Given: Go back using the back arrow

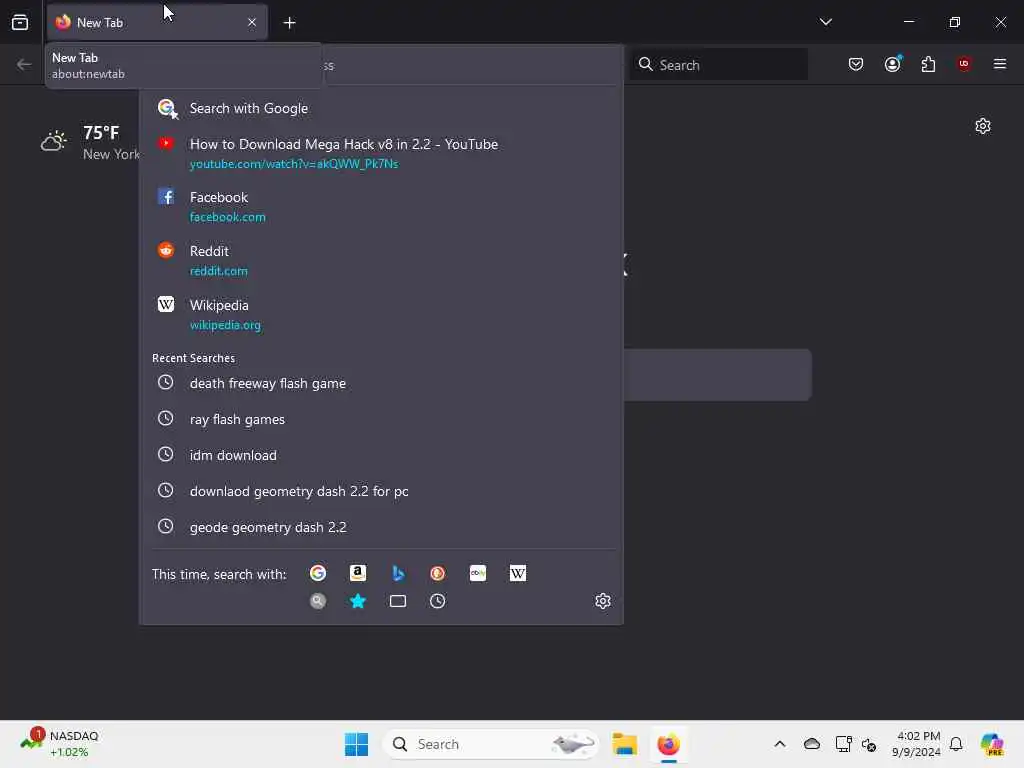Looking at the screenshot, I should 24,64.
